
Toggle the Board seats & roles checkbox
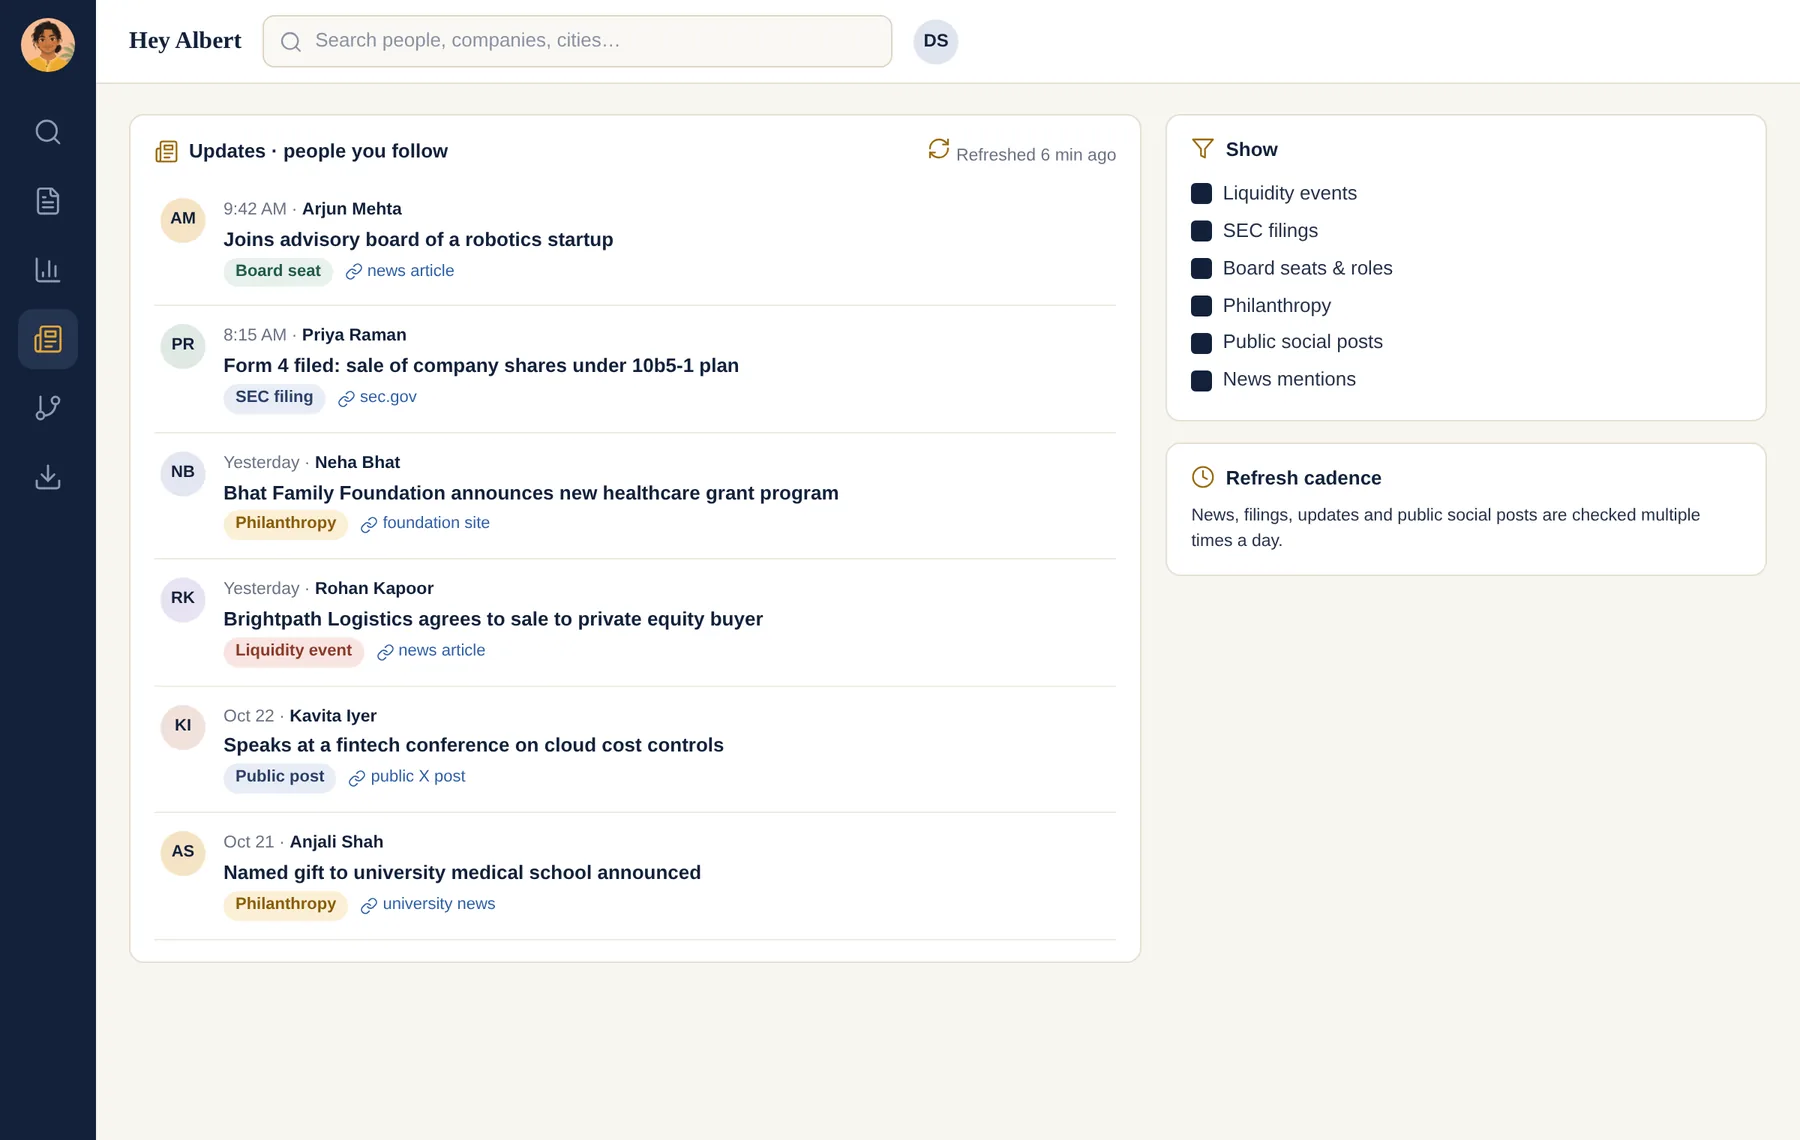1202,269
